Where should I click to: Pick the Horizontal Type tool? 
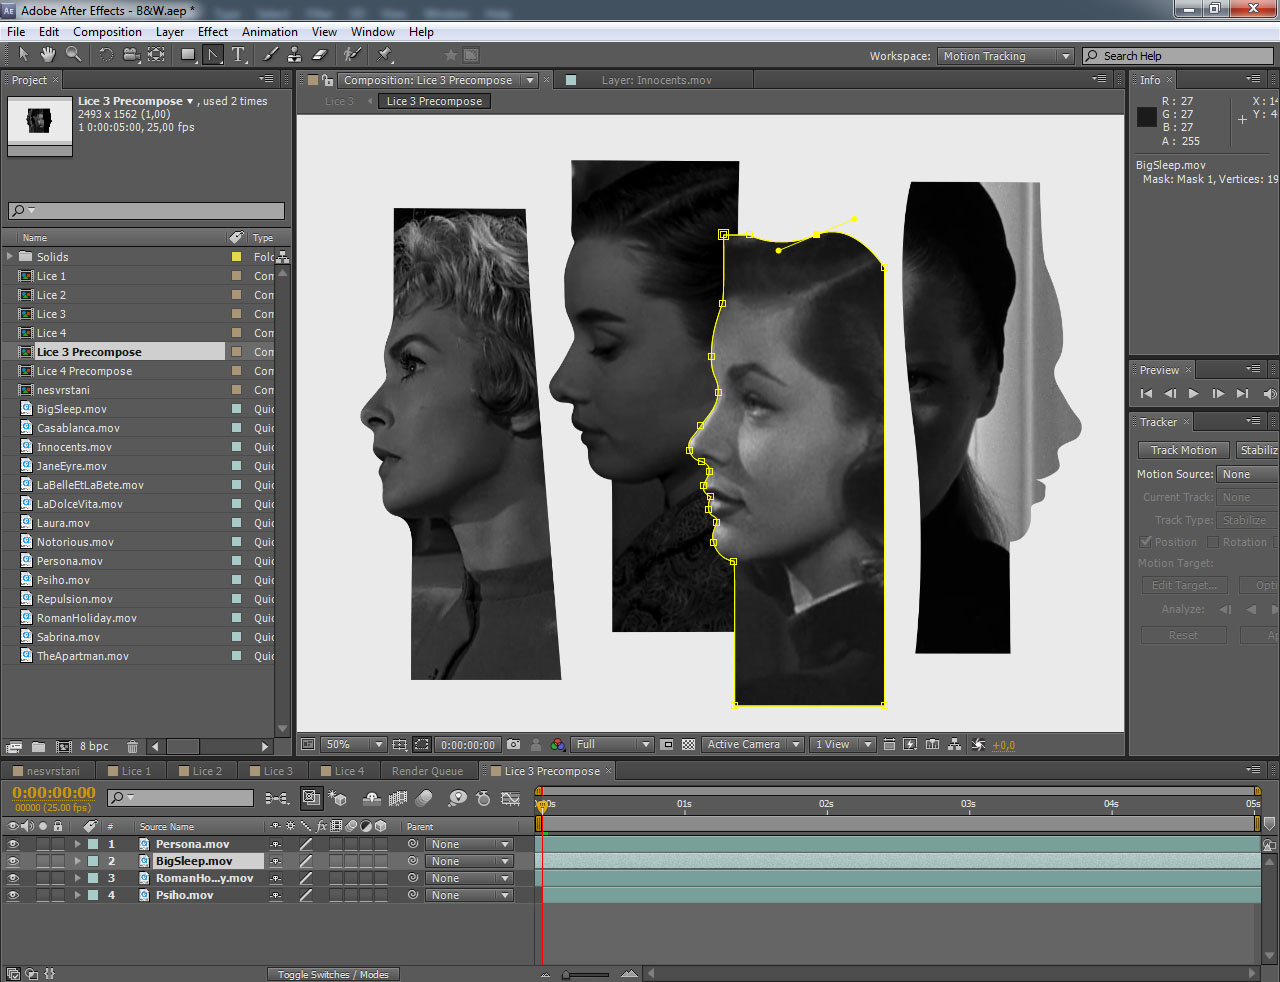[x=238, y=55]
